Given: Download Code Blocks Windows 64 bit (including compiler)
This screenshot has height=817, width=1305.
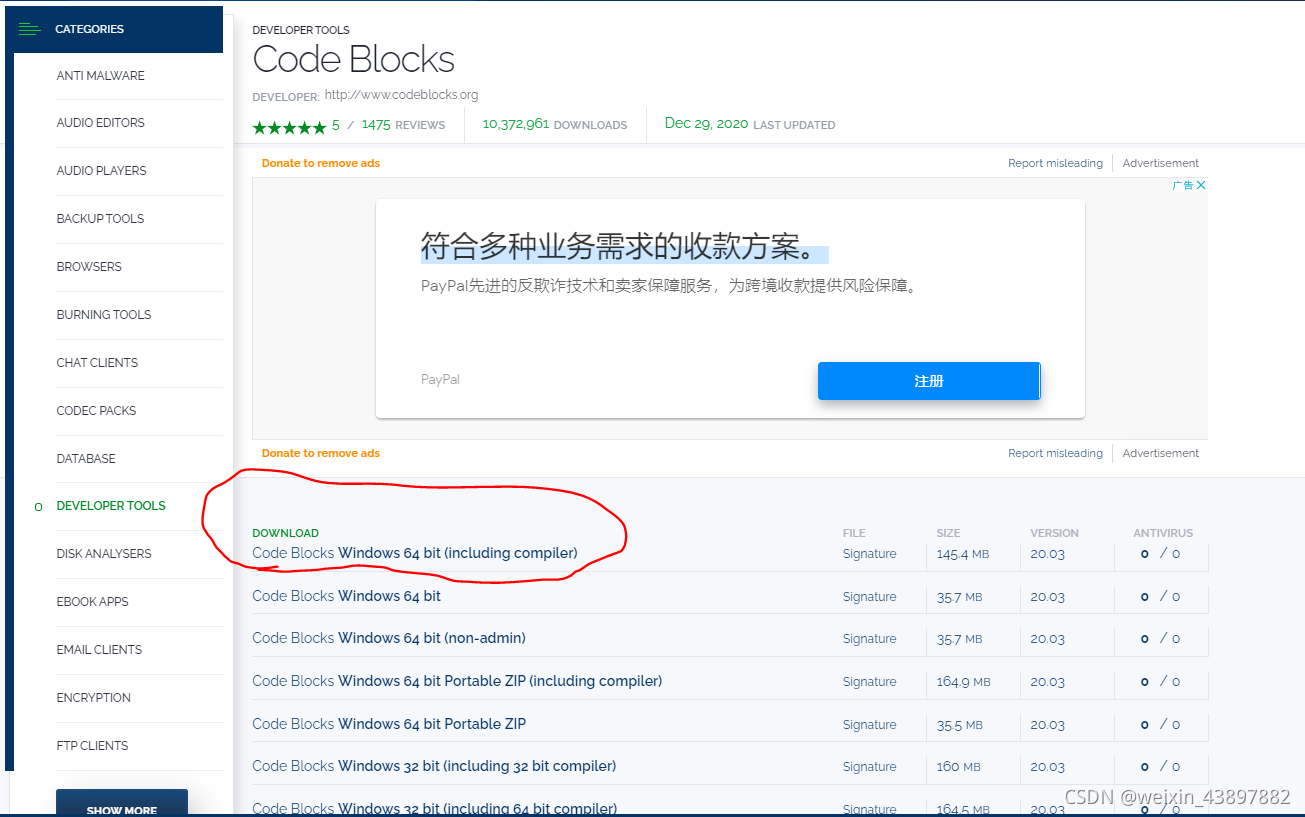Looking at the screenshot, I should coord(414,552).
